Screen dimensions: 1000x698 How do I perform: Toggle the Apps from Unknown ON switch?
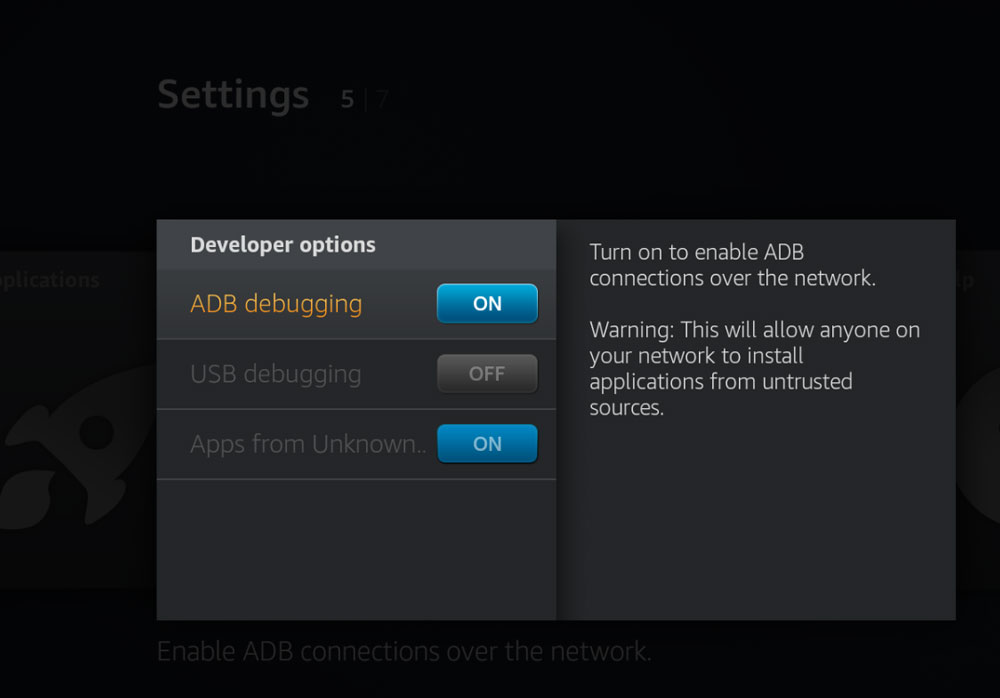coord(487,443)
